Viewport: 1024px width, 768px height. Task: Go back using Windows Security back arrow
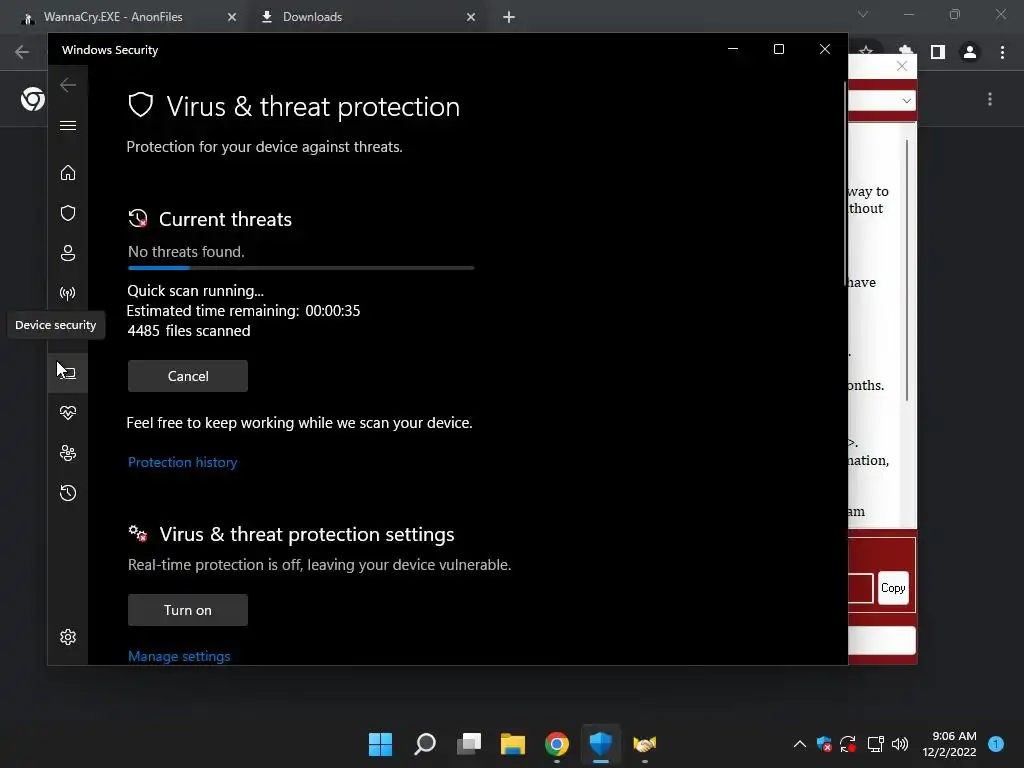tap(68, 85)
